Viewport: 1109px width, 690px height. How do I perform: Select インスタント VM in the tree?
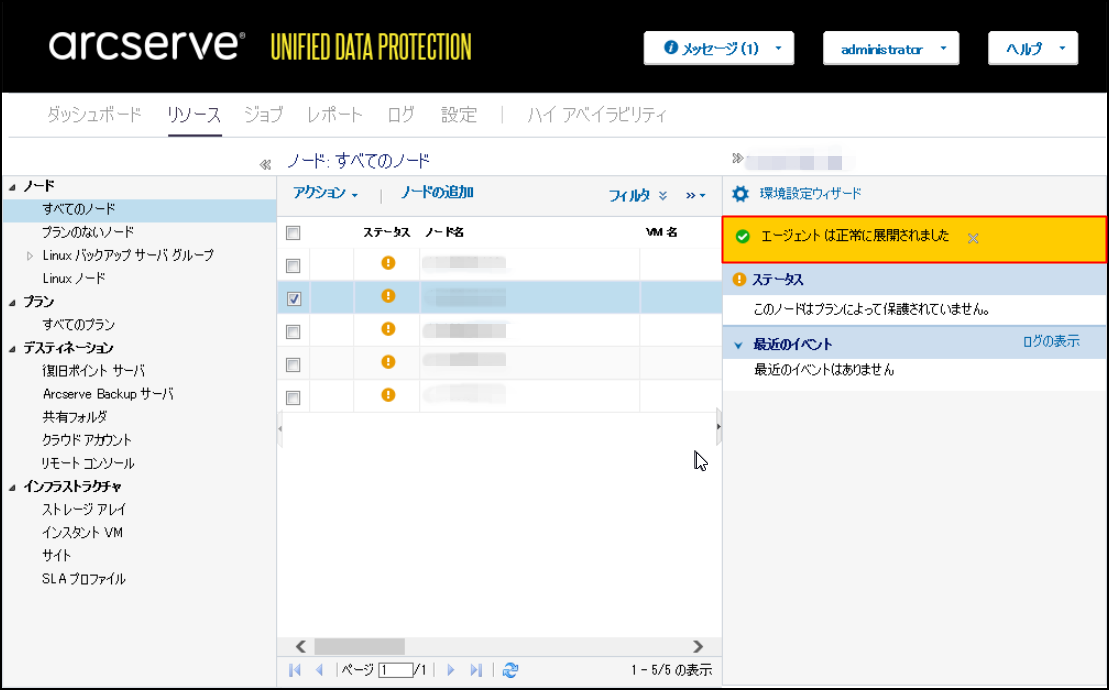coord(82,532)
